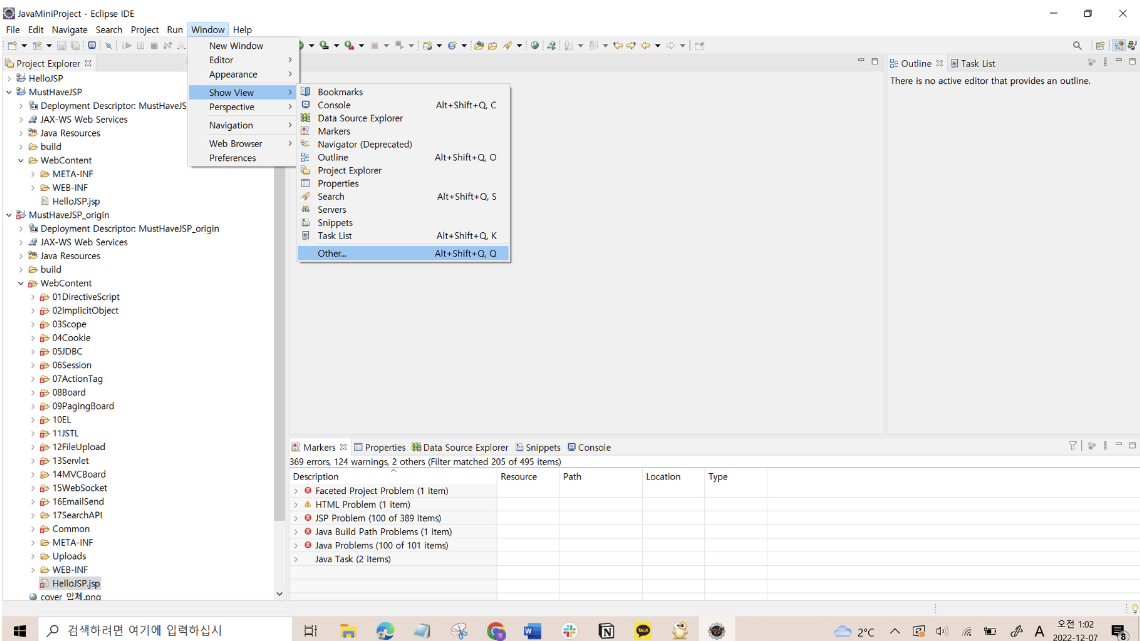Expand the HelloJSP project node
Image resolution: width=1140 pixels, height=641 pixels.
pyautogui.click(x=9, y=78)
